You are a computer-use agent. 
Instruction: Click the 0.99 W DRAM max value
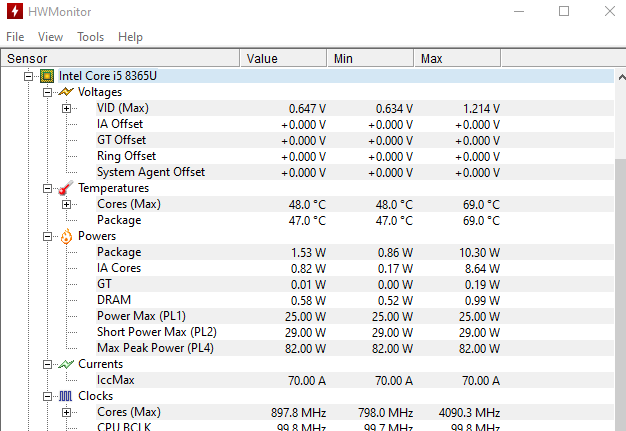pos(482,301)
